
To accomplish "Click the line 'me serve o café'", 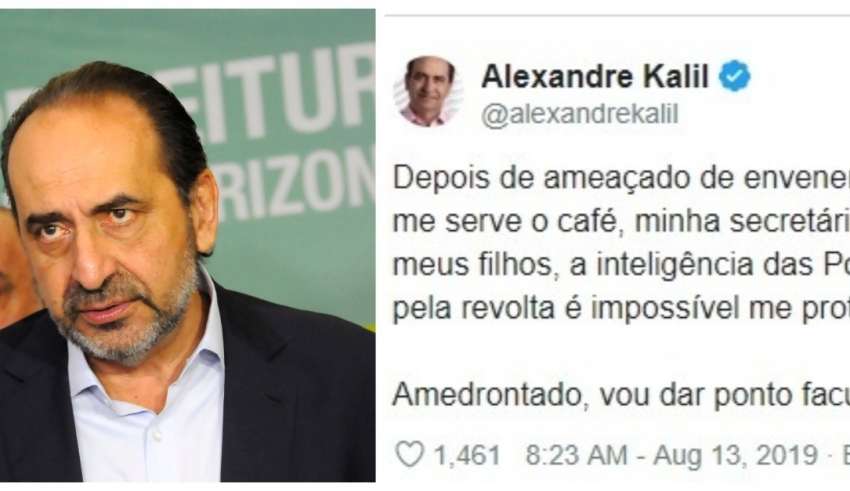I will (x=621, y=222).
